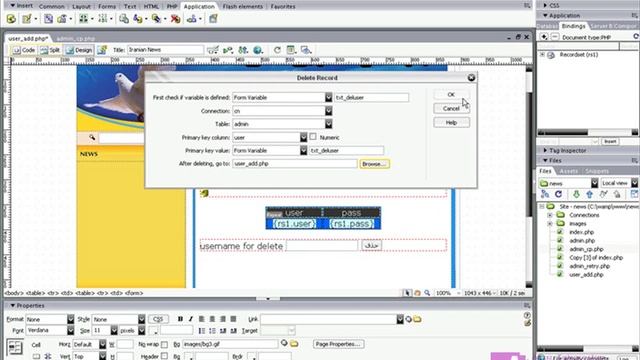This screenshot has width=640, height=360.
Task: Click the After deleting go to field
Action: (x=294, y=164)
